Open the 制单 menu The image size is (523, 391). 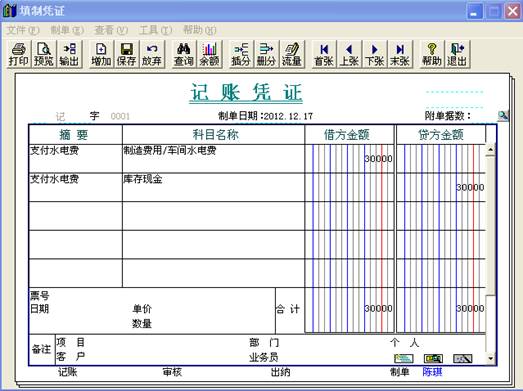pos(67,30)
